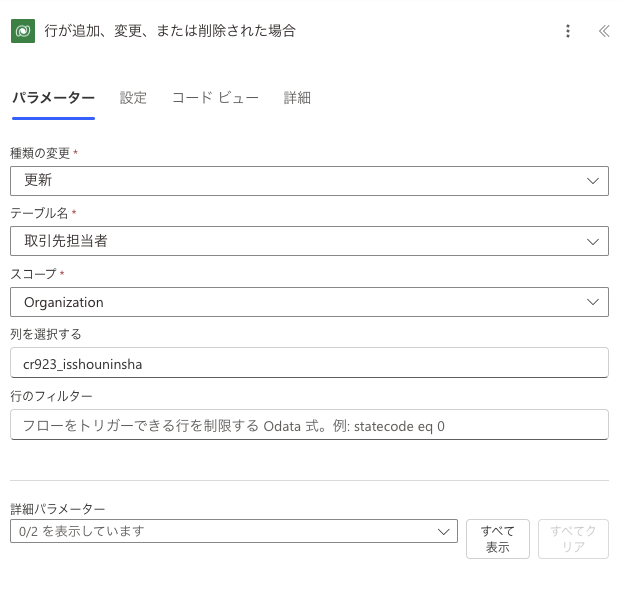Open the dropdown showing 更新
623x589 pixels.
click(300, 181)
